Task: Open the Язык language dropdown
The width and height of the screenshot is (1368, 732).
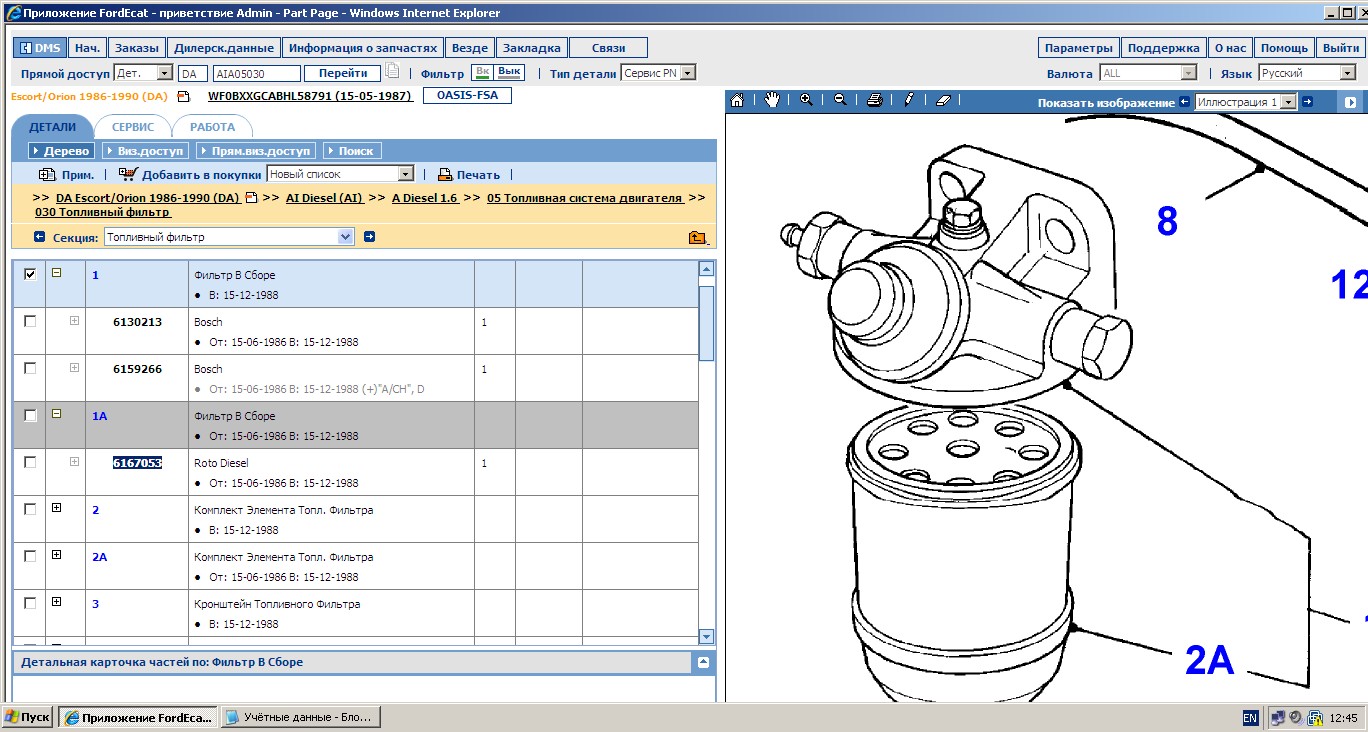Action: [1347, 73]
